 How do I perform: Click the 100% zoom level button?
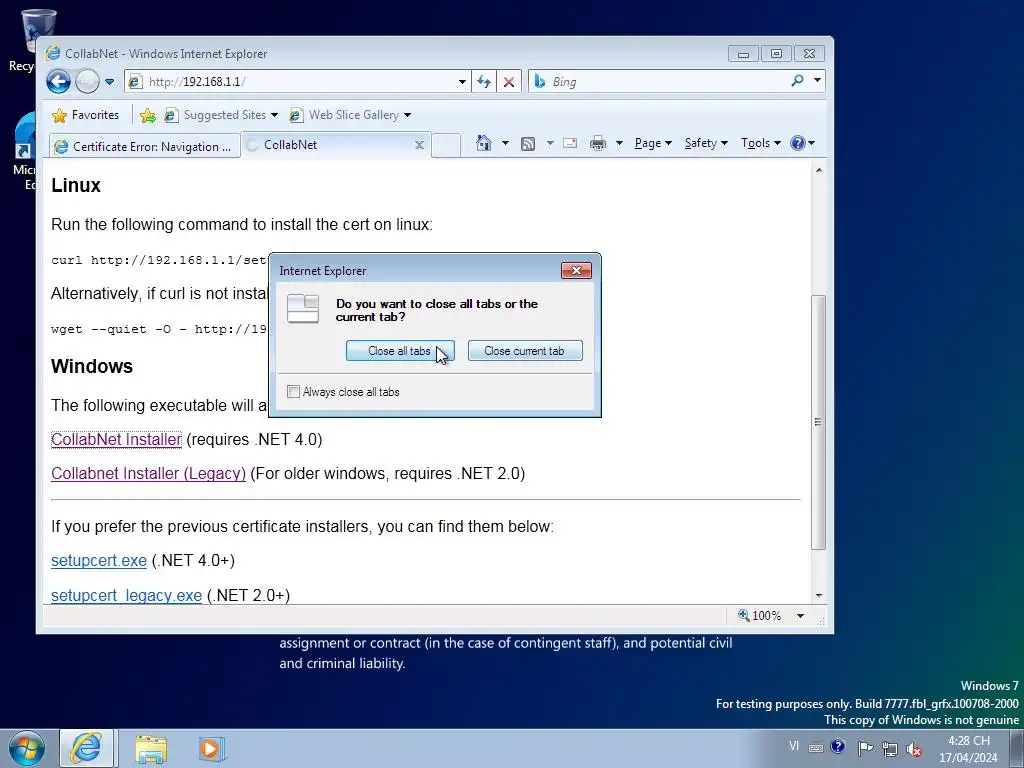tap(760, 615)
